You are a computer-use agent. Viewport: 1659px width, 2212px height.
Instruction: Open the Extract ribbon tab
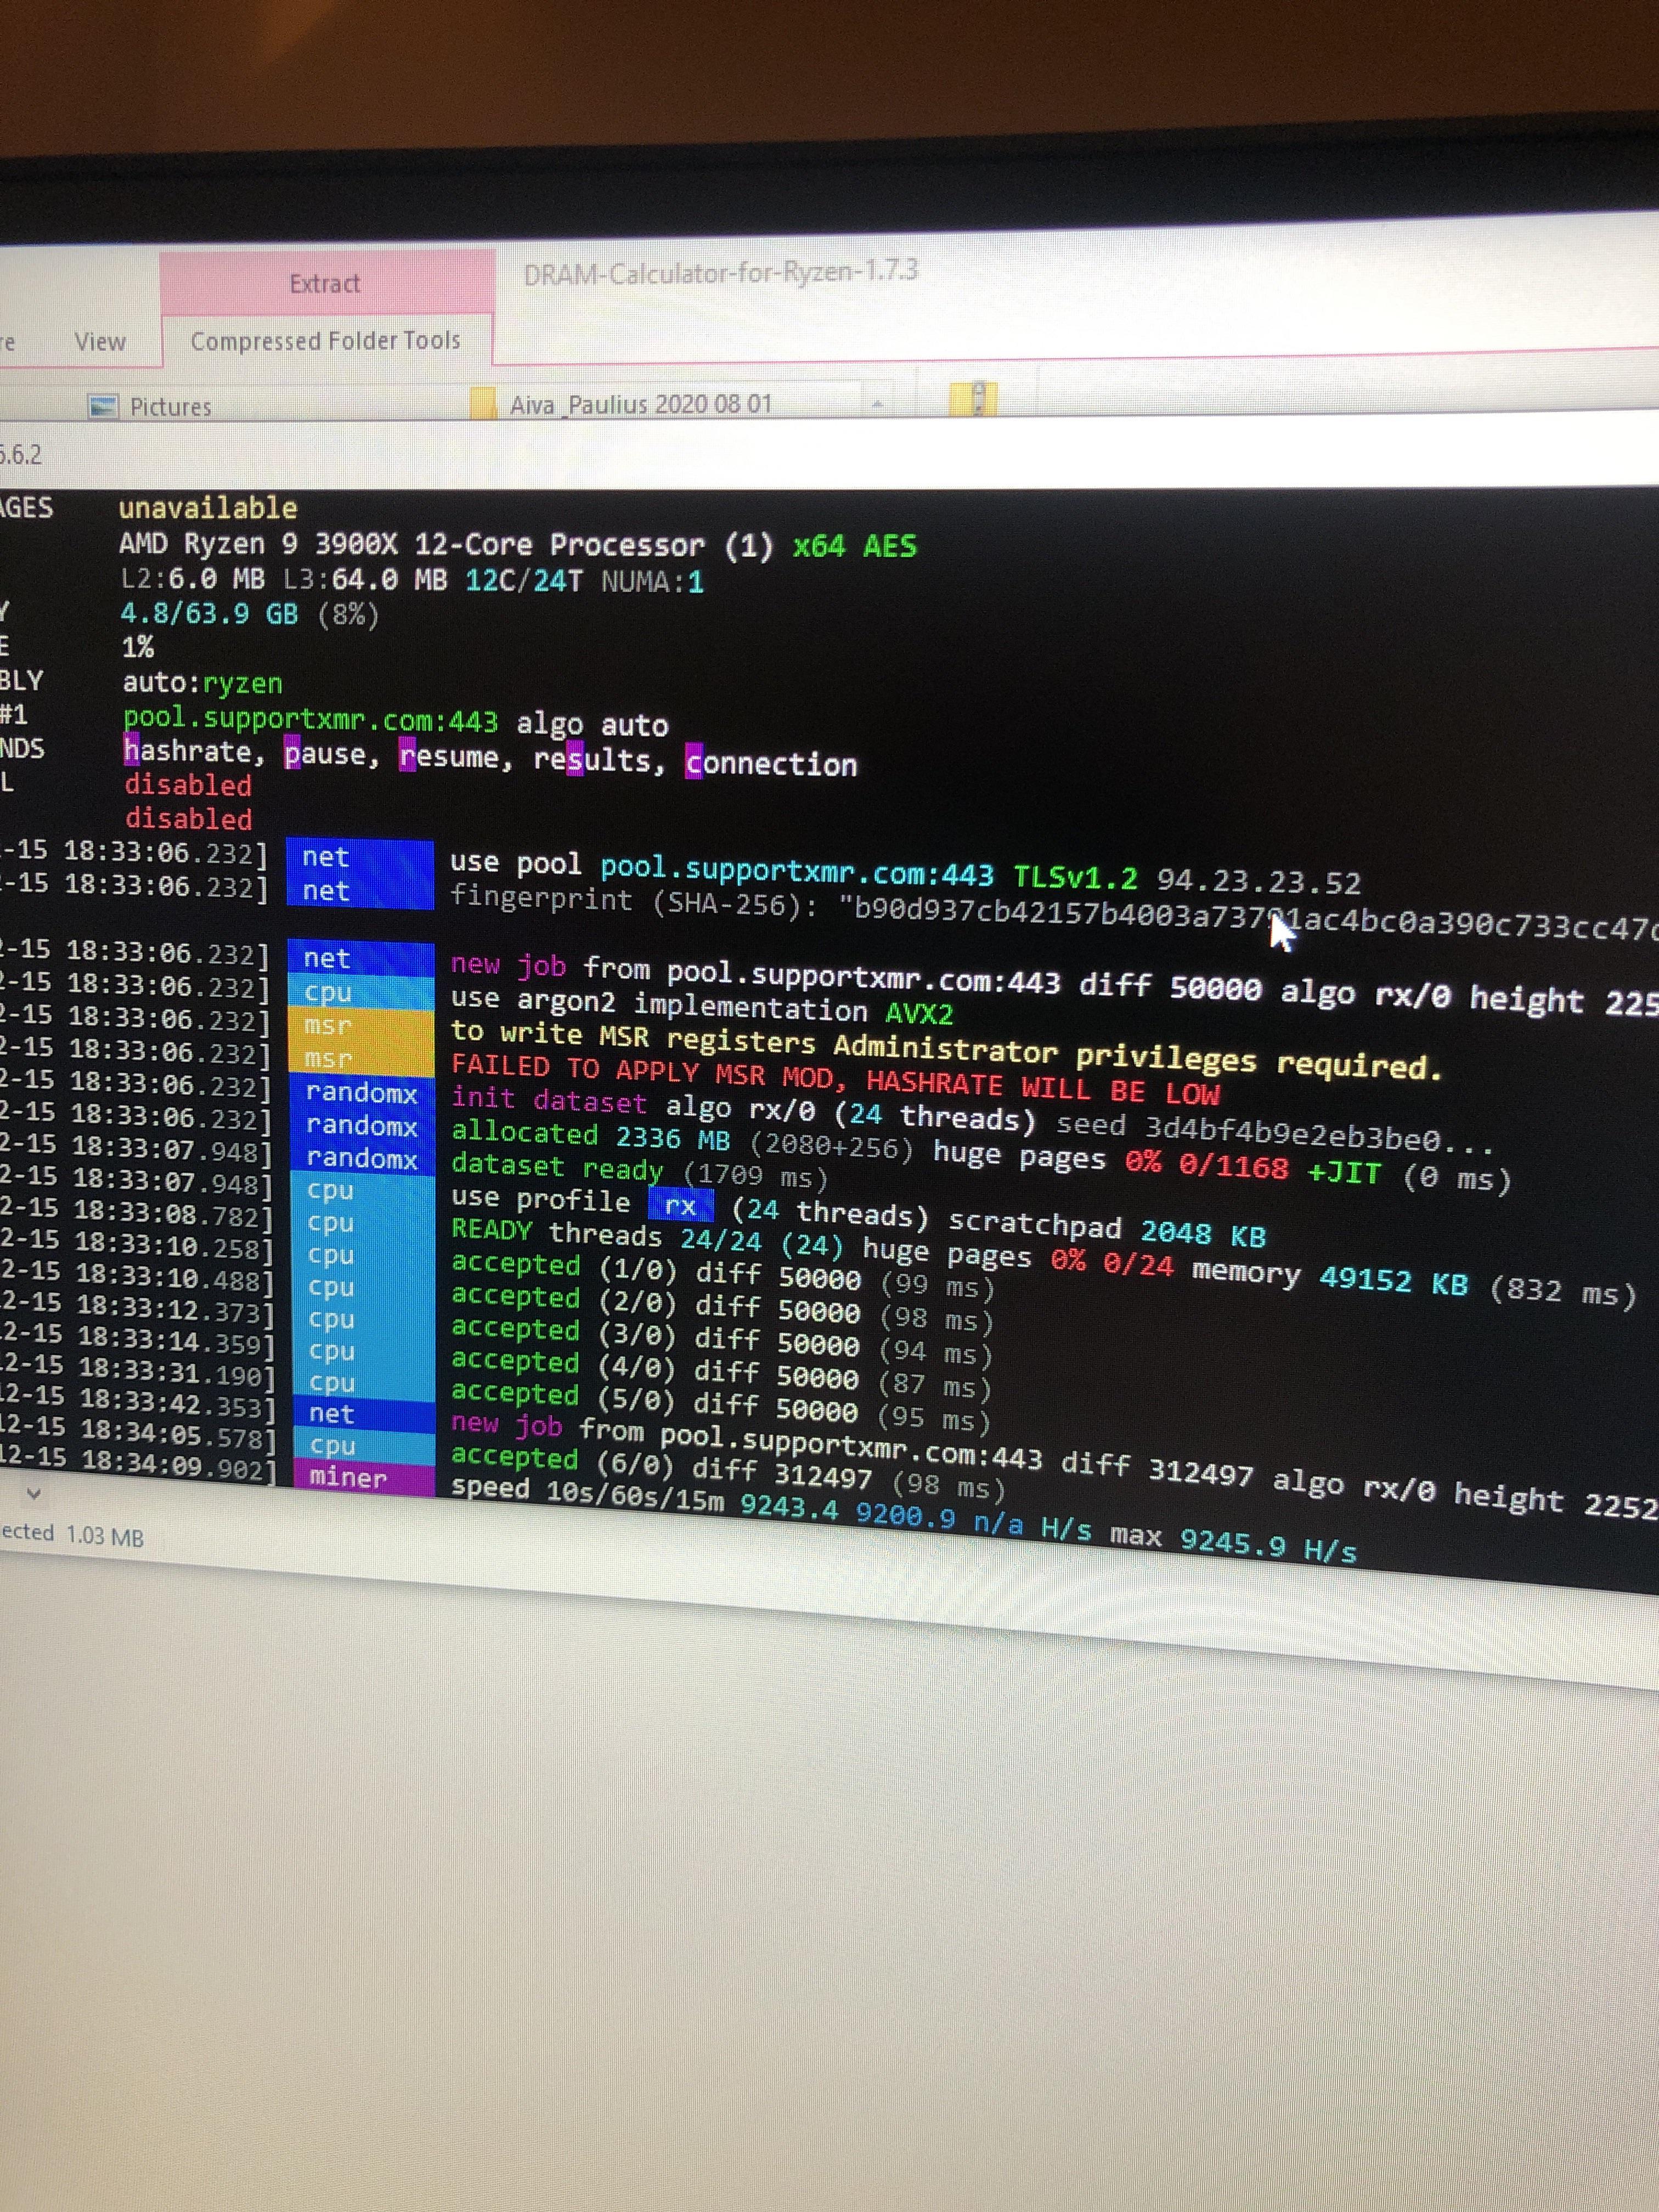click(x=324, y=284)
